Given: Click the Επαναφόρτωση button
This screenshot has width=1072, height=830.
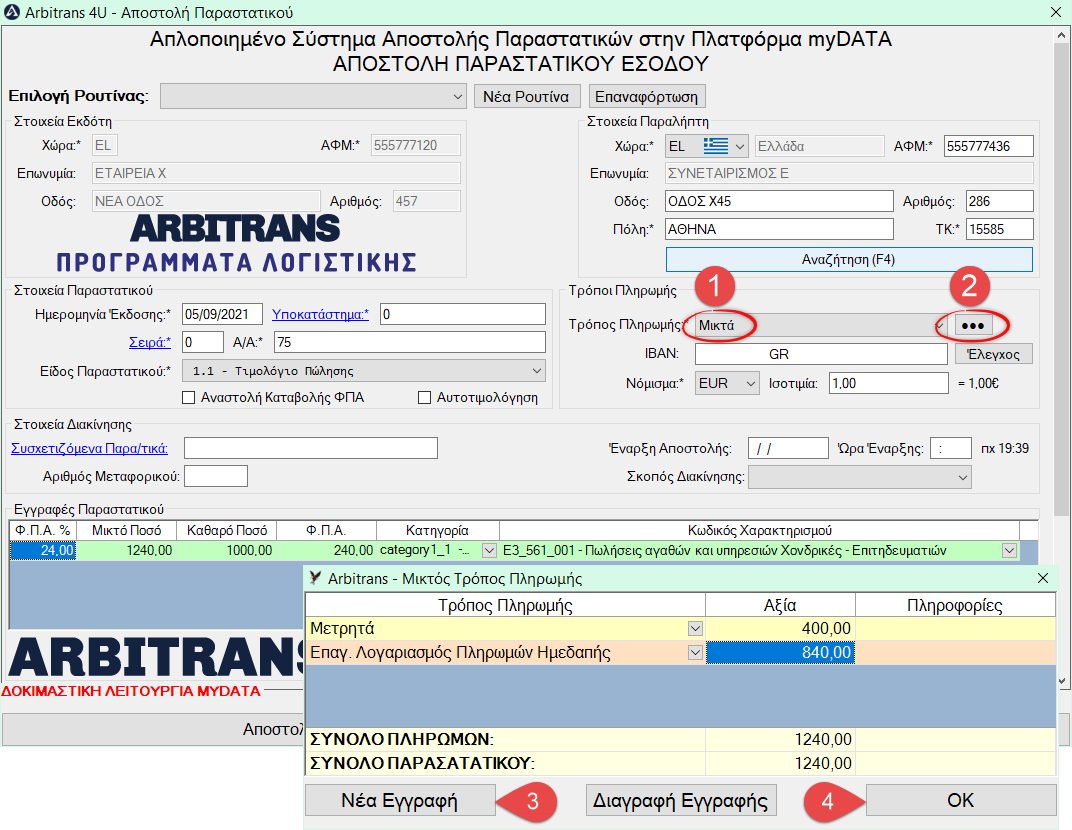Looking at the screenshot, I should click(647, 96).
